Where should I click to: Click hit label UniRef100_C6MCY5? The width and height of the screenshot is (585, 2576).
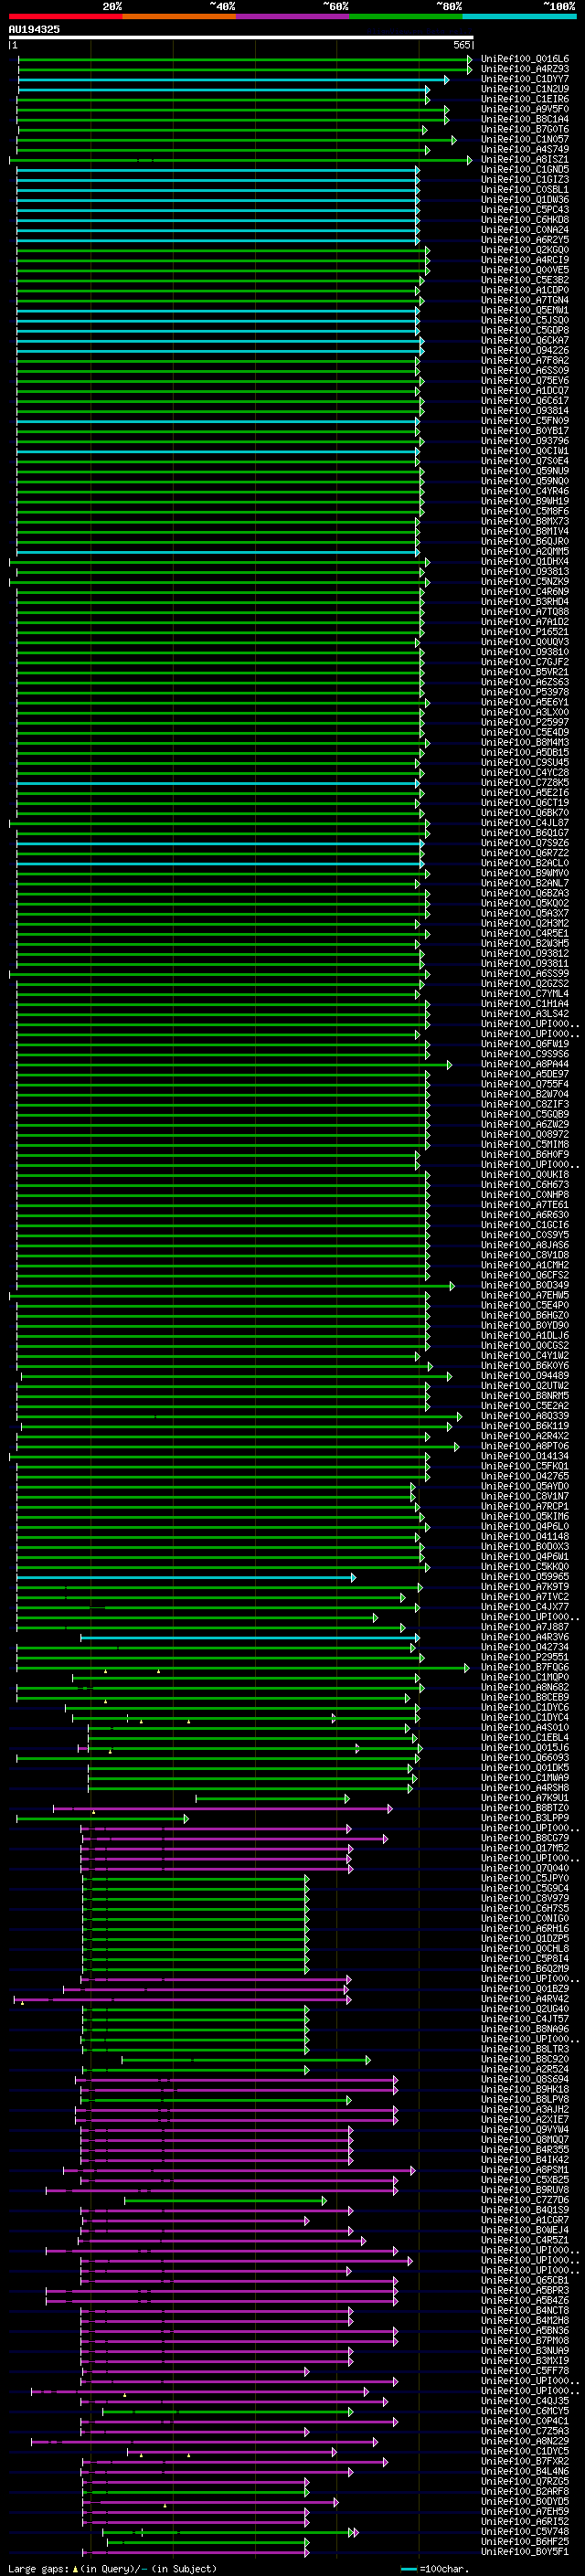pyautogui.click(x=525, y=2411)
